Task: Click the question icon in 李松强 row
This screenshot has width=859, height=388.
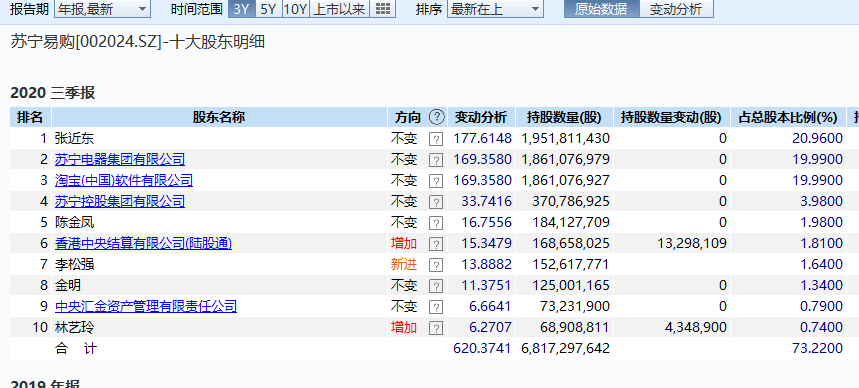Action: point(436,265)
